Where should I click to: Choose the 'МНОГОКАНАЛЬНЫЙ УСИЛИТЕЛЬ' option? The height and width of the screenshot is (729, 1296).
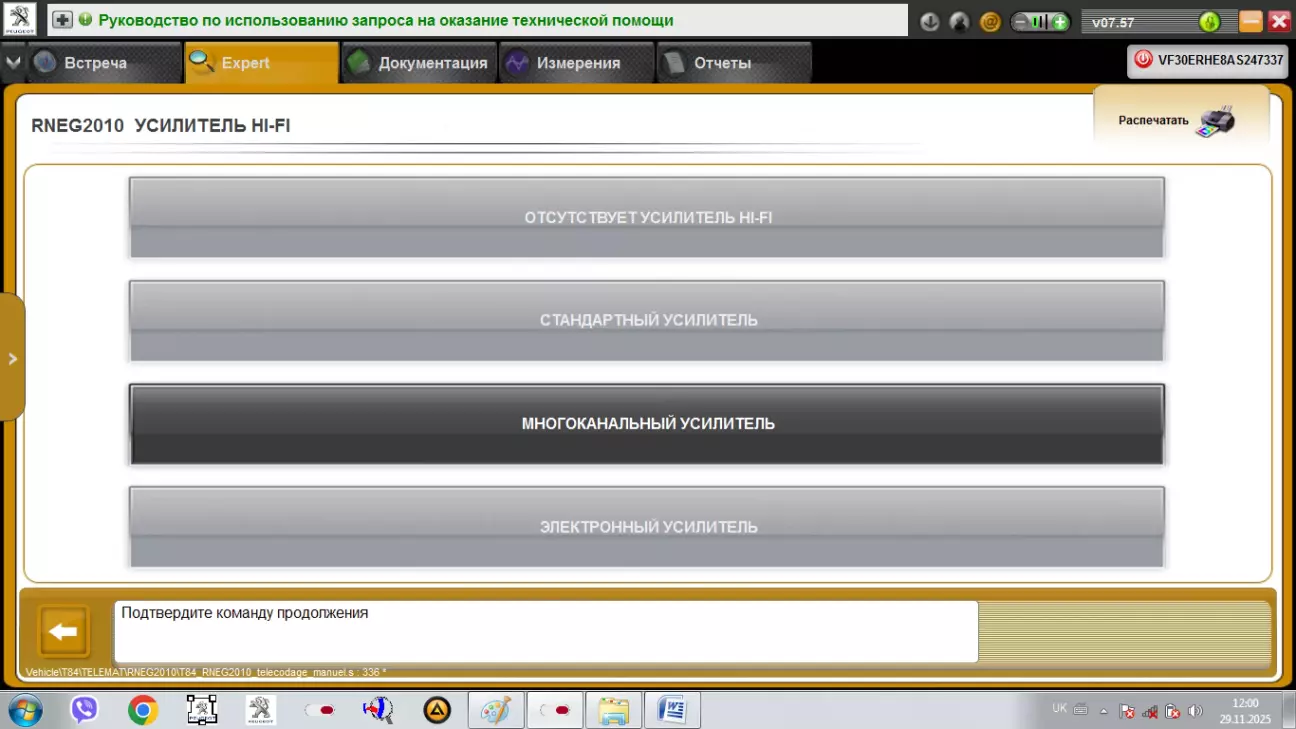click(647, 423)
